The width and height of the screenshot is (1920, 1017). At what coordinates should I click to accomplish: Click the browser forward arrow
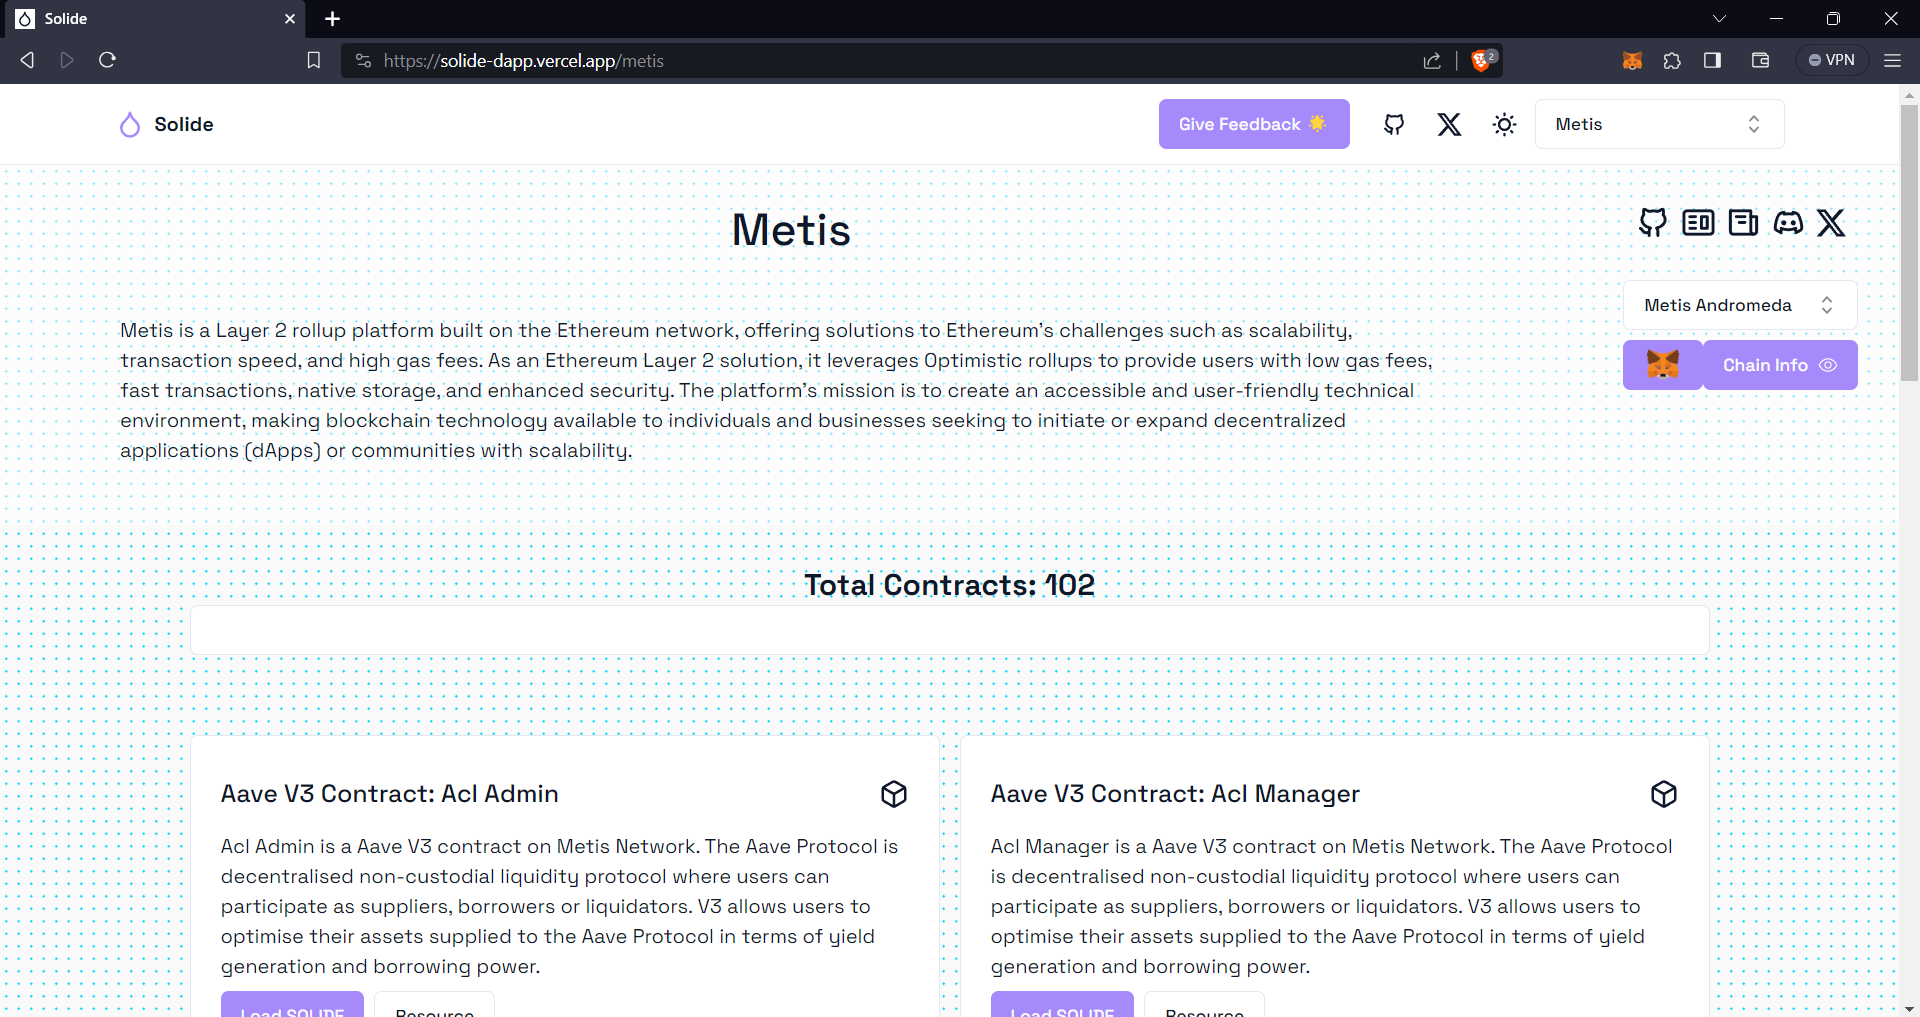67,60
